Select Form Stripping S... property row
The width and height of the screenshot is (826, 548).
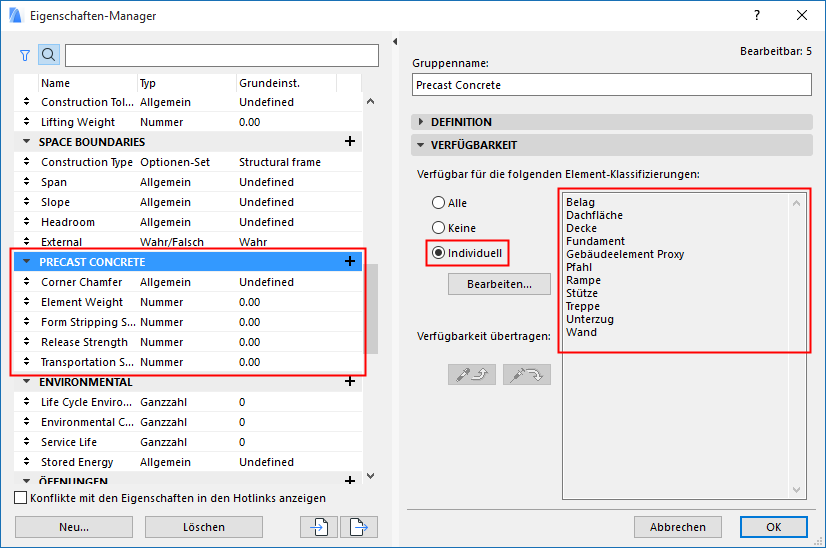click(x=188, y=322)
